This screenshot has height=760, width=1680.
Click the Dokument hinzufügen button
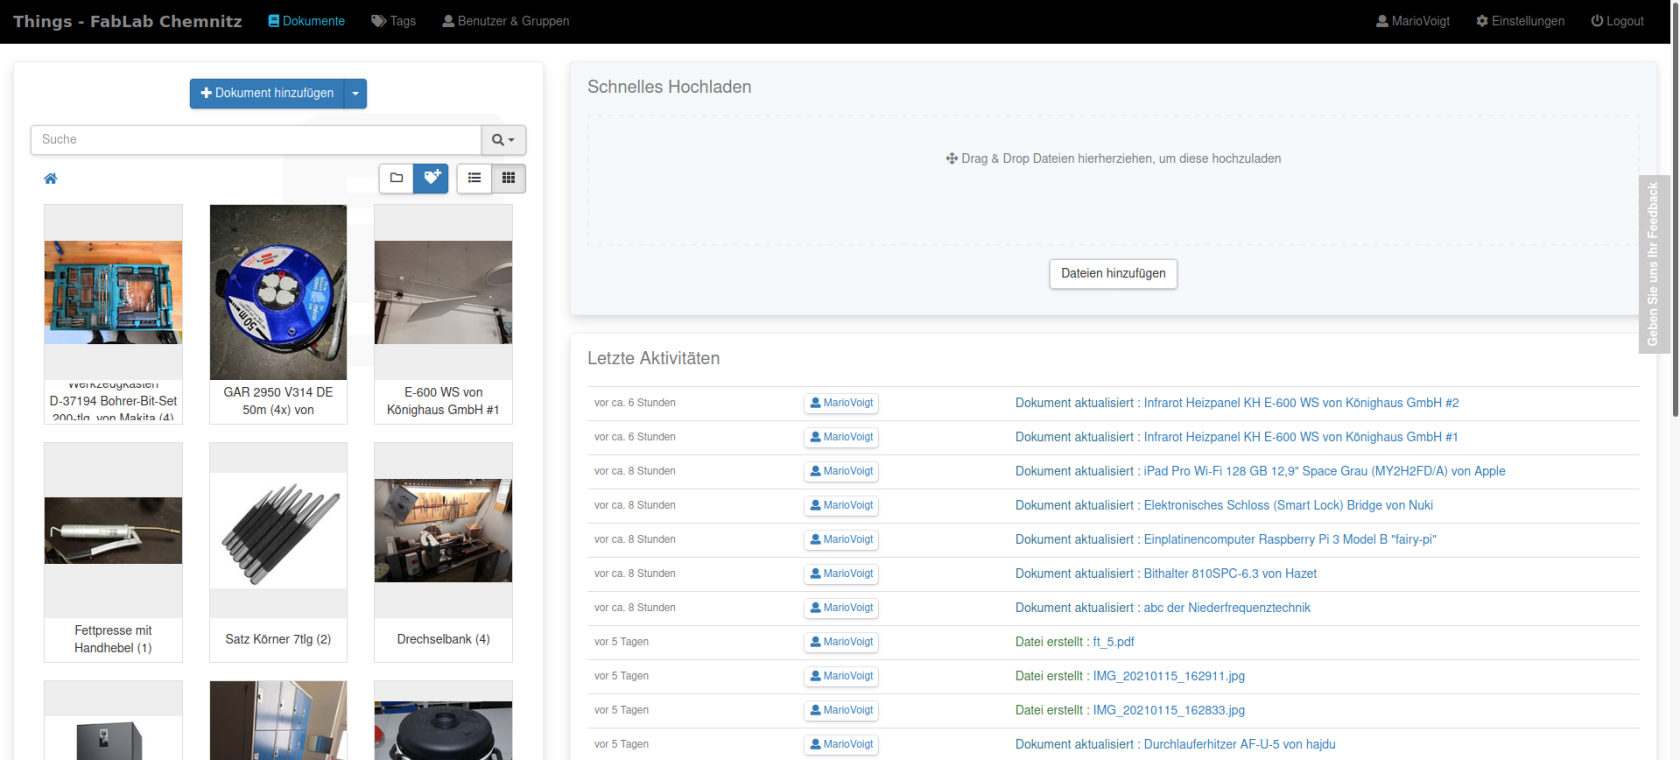(x=267, y=93)
